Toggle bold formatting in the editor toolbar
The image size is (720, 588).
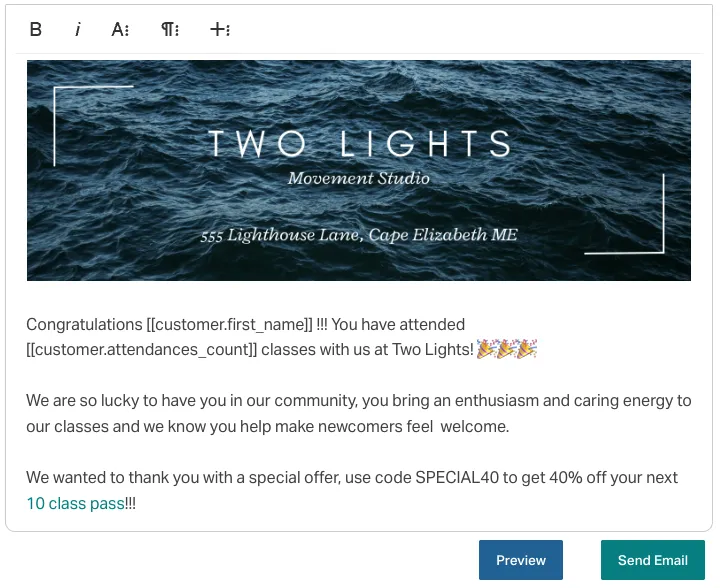click(36, 30)
